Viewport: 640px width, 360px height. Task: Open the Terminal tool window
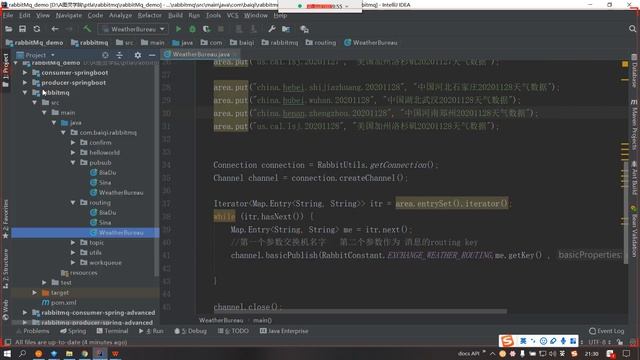112,331
